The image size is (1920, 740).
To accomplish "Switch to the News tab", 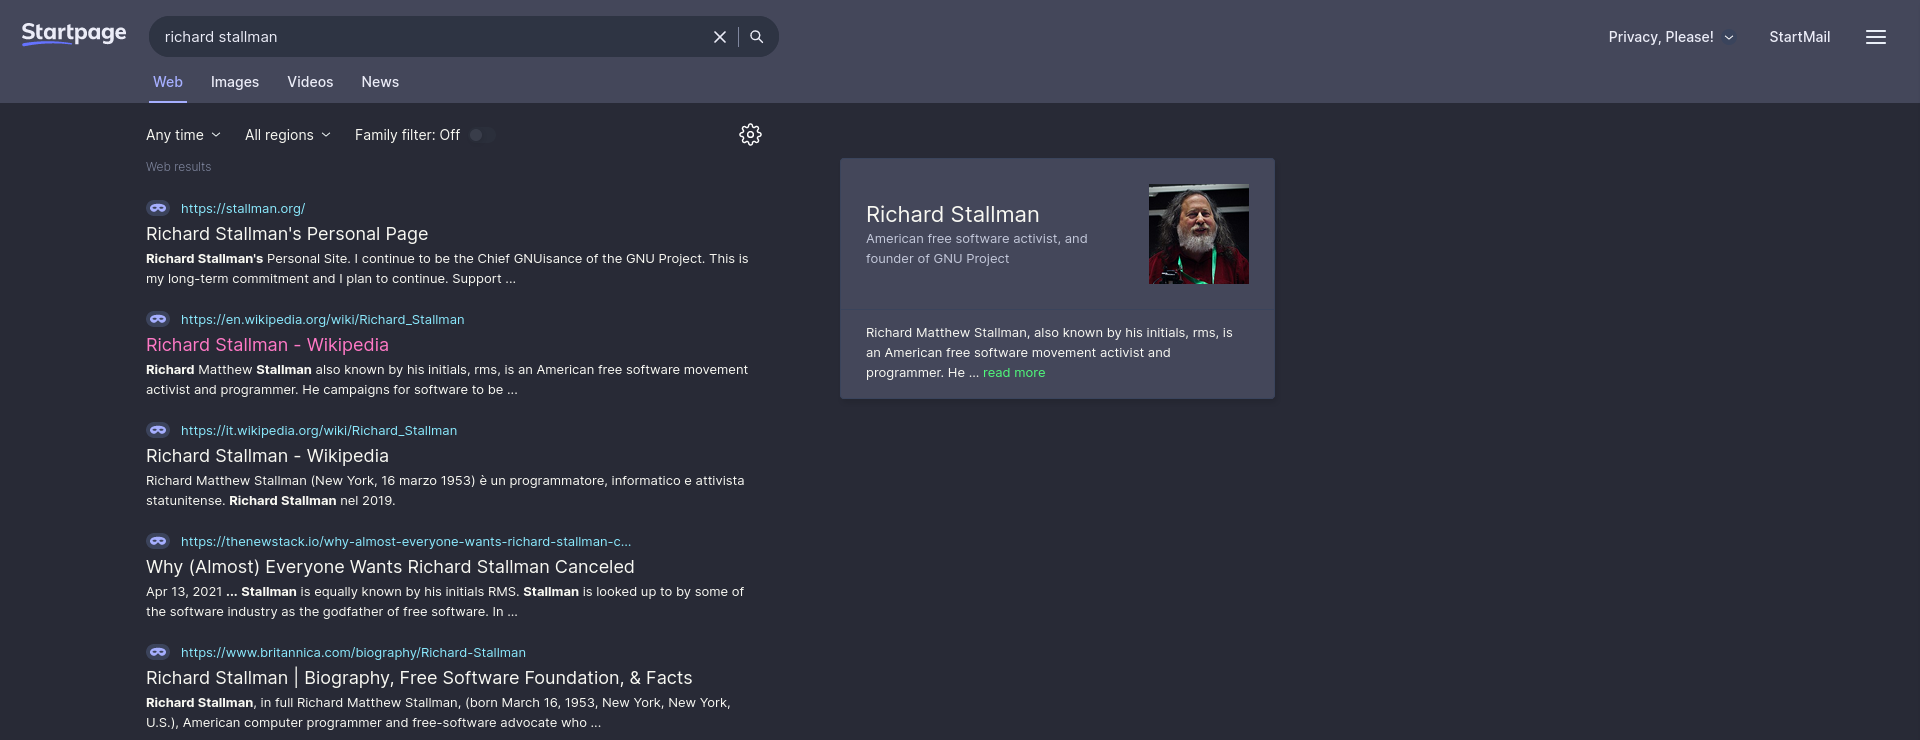I will (x=380, y=82).
